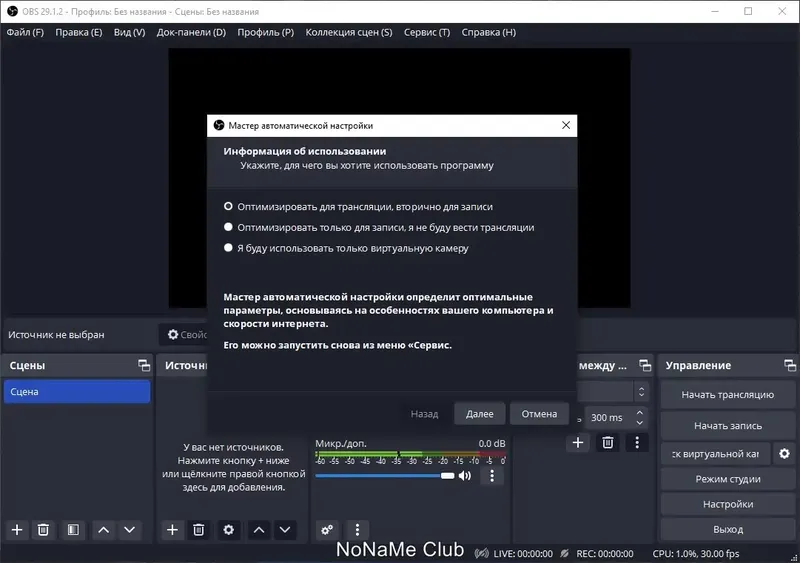Click CPU 1.0%, 30.00 fps status text
The height and width of the screenshot is (563, 800).
tap(696, 554)
